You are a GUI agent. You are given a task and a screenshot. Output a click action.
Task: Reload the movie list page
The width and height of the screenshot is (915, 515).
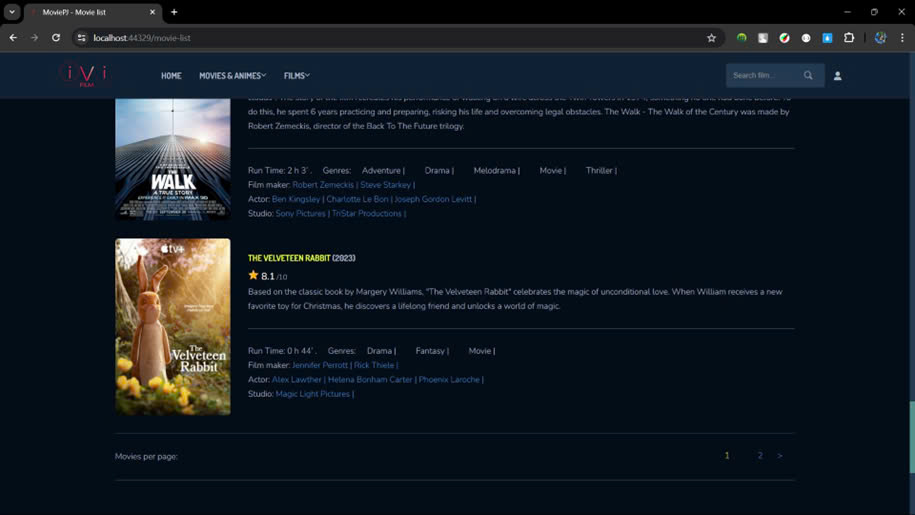coord(56,38)
